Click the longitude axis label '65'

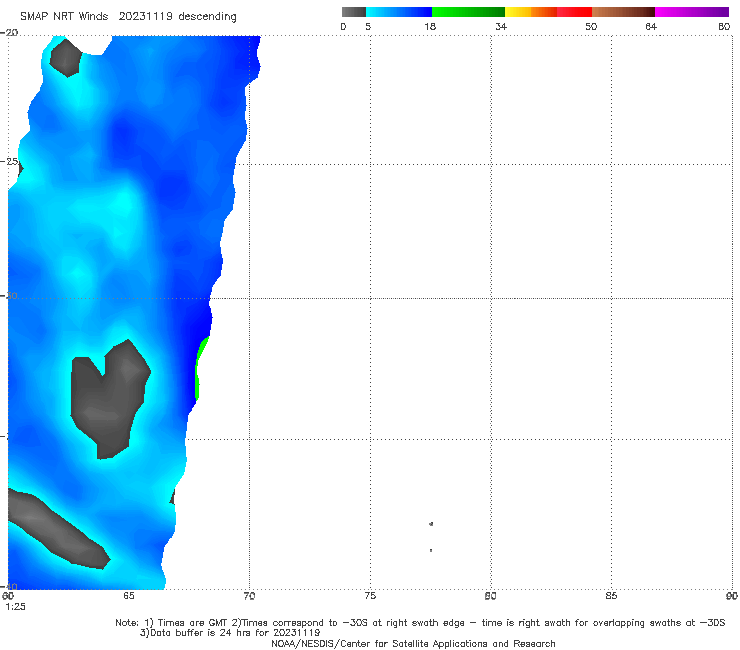coord(128,596)
